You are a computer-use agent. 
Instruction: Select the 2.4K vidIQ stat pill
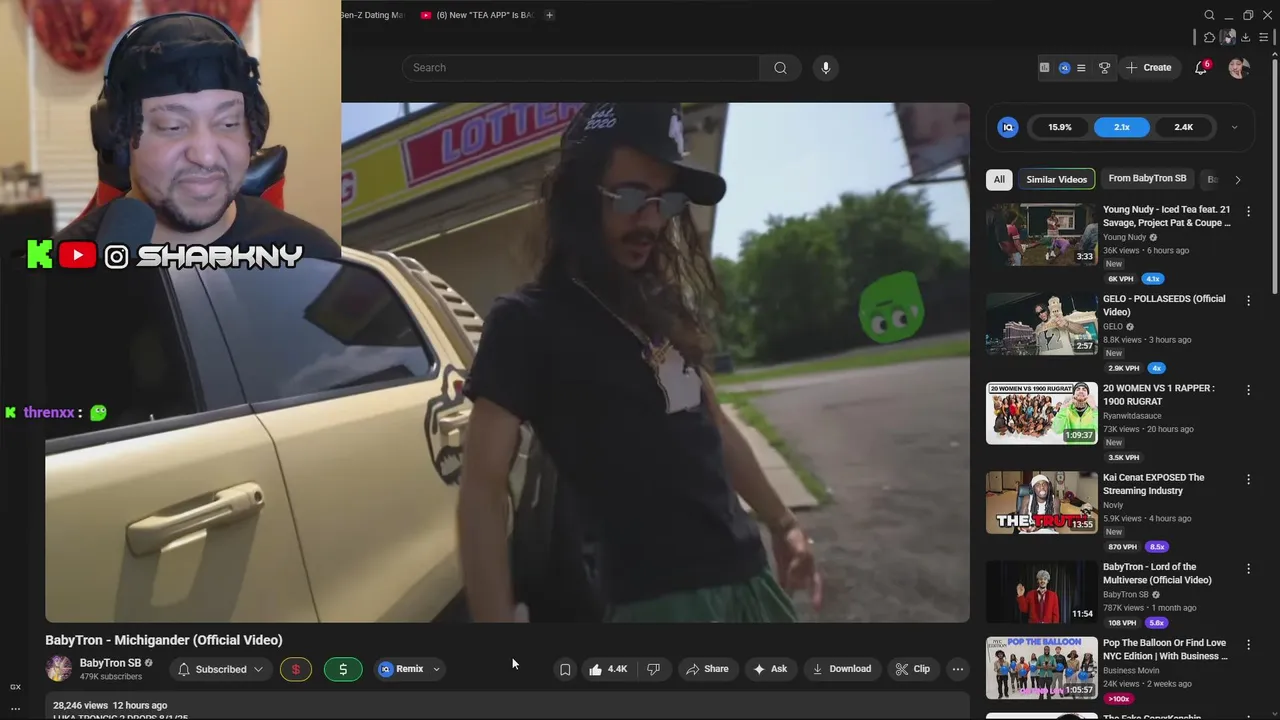coord(1183,127)
